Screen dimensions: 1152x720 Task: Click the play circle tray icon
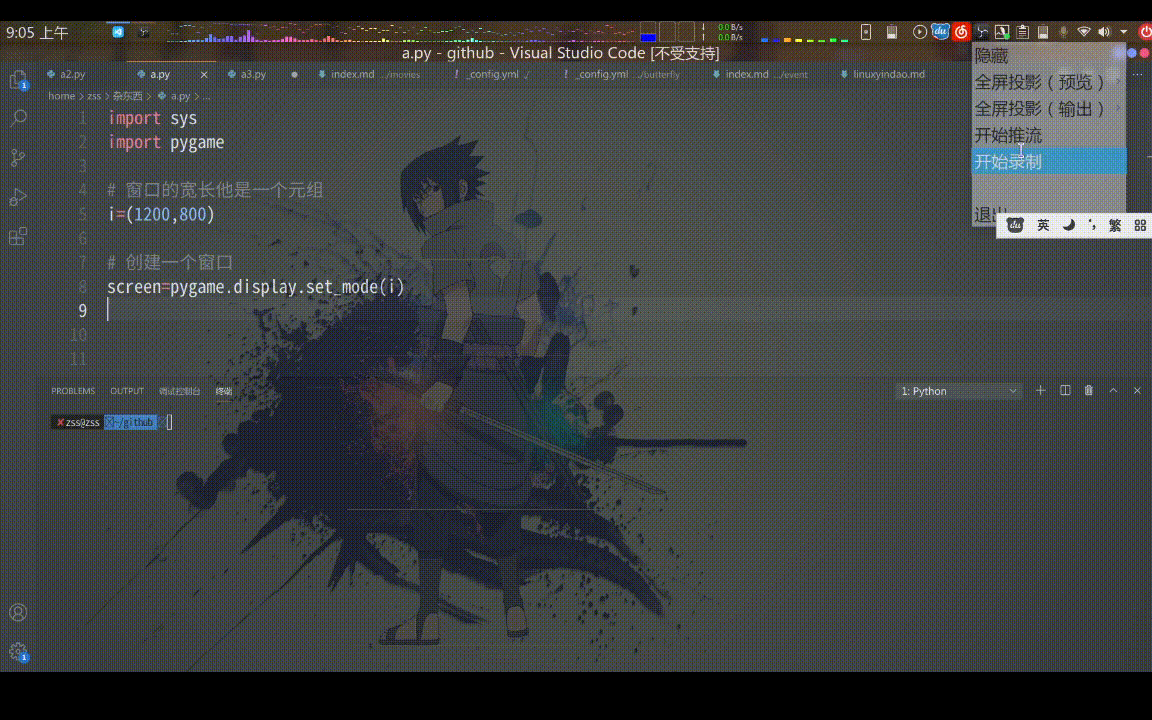pos(920,32)
